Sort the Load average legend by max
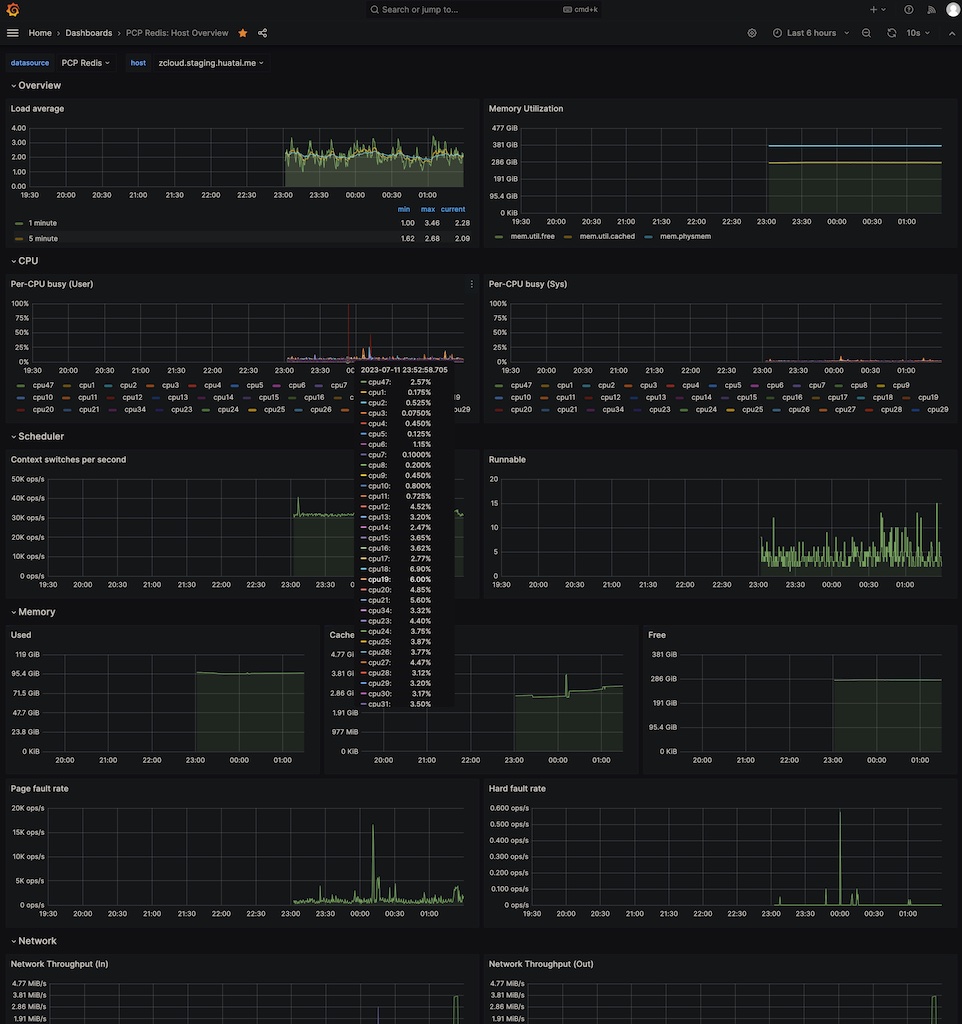 coord(428,209)
